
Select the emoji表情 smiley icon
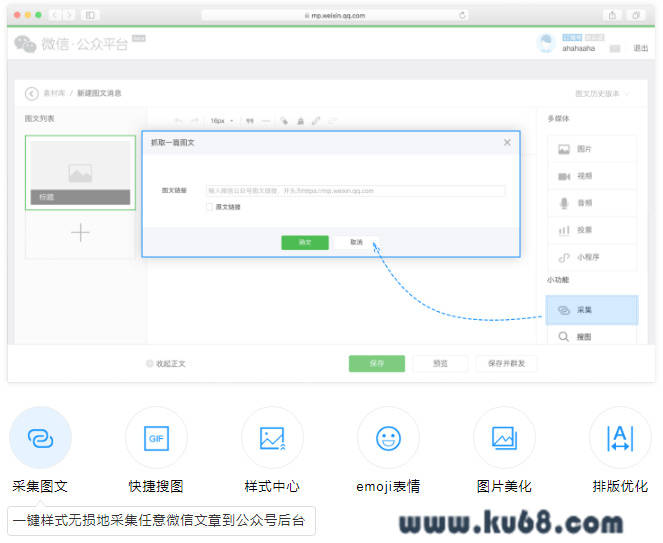point(388,438)
